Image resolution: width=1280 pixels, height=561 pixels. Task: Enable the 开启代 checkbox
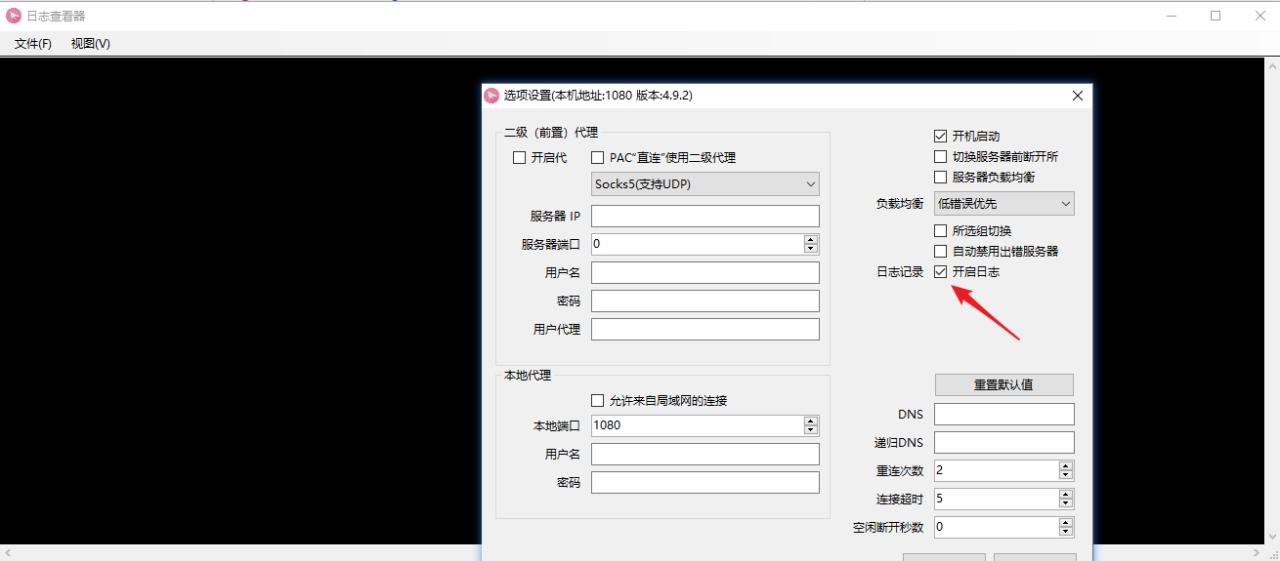519,158
